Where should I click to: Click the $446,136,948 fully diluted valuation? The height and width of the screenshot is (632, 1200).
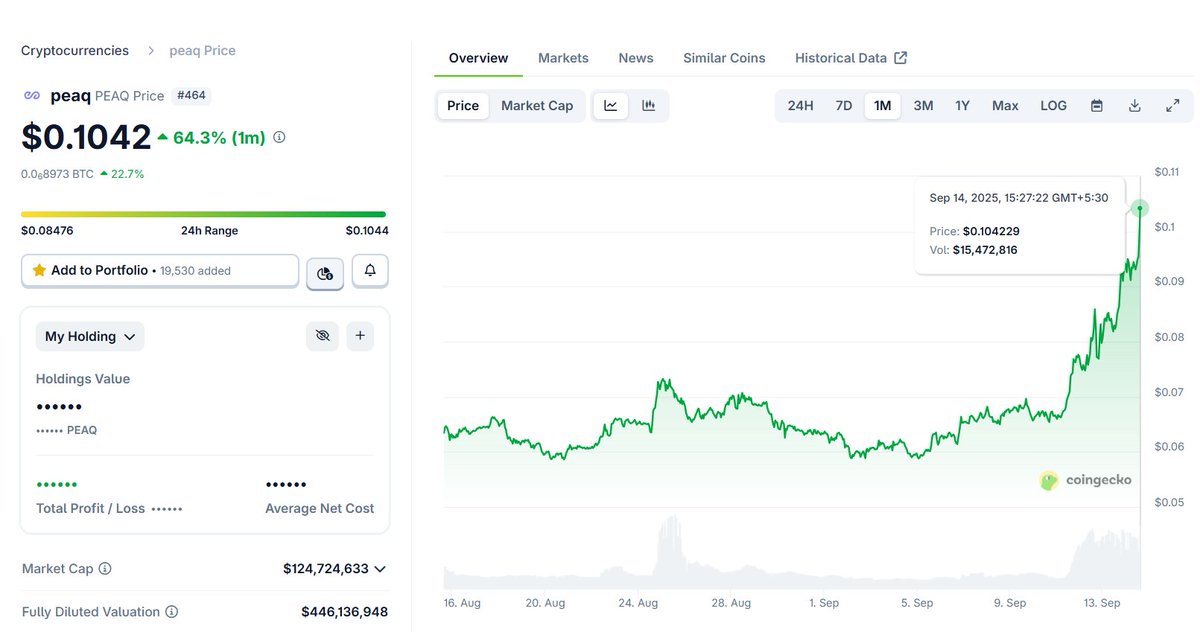coord(344,611)
